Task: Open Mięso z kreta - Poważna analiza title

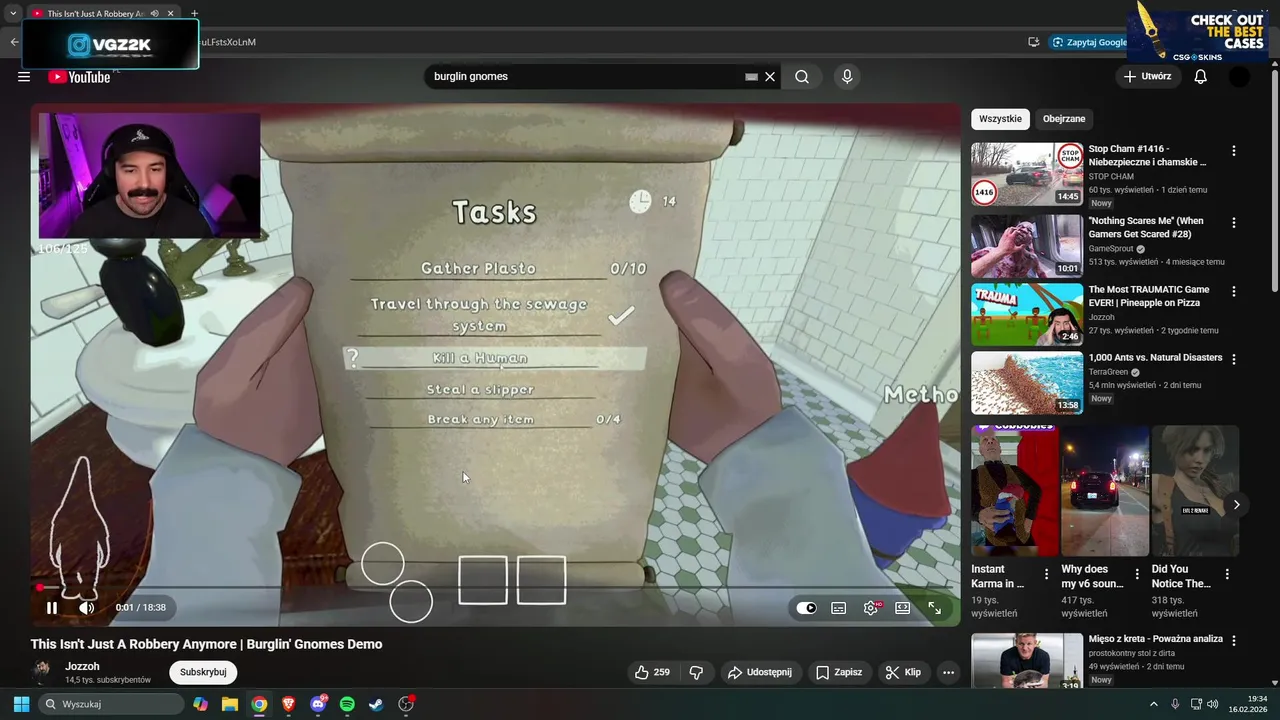Action: (1156, 639)
